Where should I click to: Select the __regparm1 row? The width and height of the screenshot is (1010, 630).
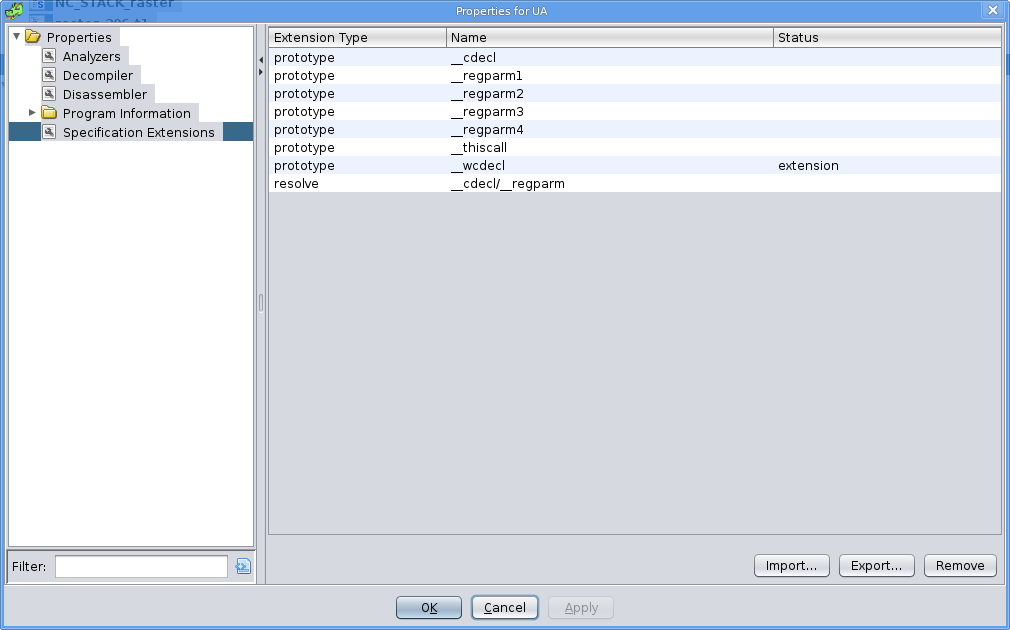635,75
